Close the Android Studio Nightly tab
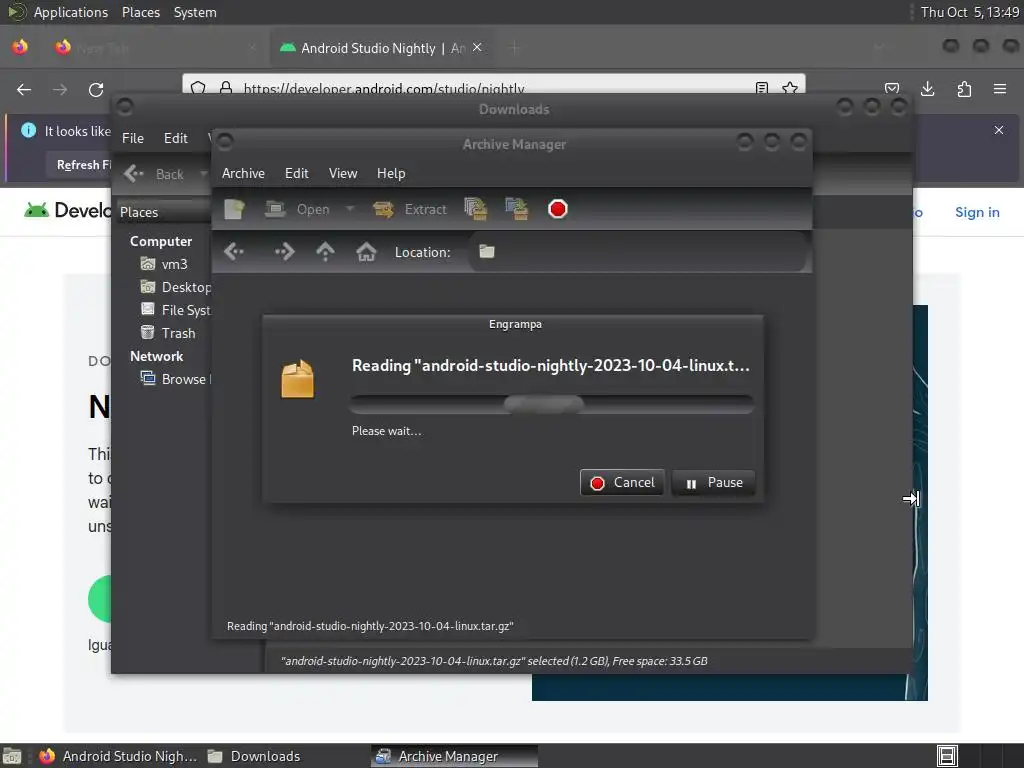The image size is (1024, 768). [477, 47]
